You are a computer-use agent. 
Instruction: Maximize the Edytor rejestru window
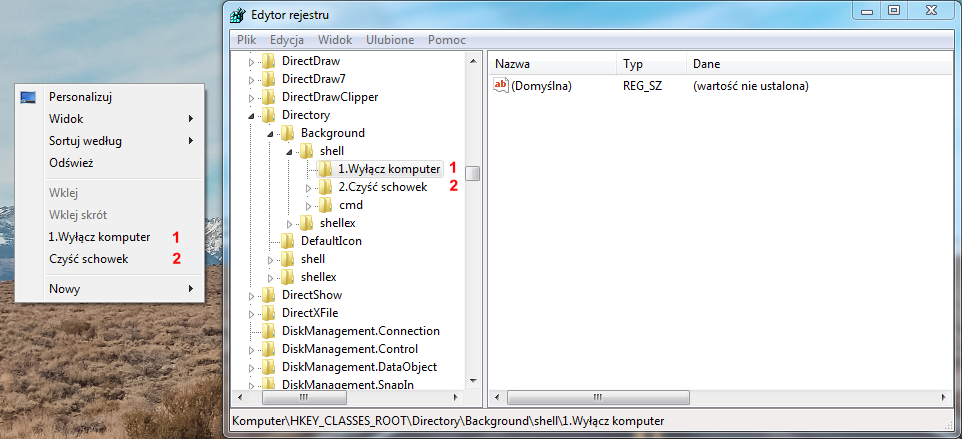coord(895,9)
